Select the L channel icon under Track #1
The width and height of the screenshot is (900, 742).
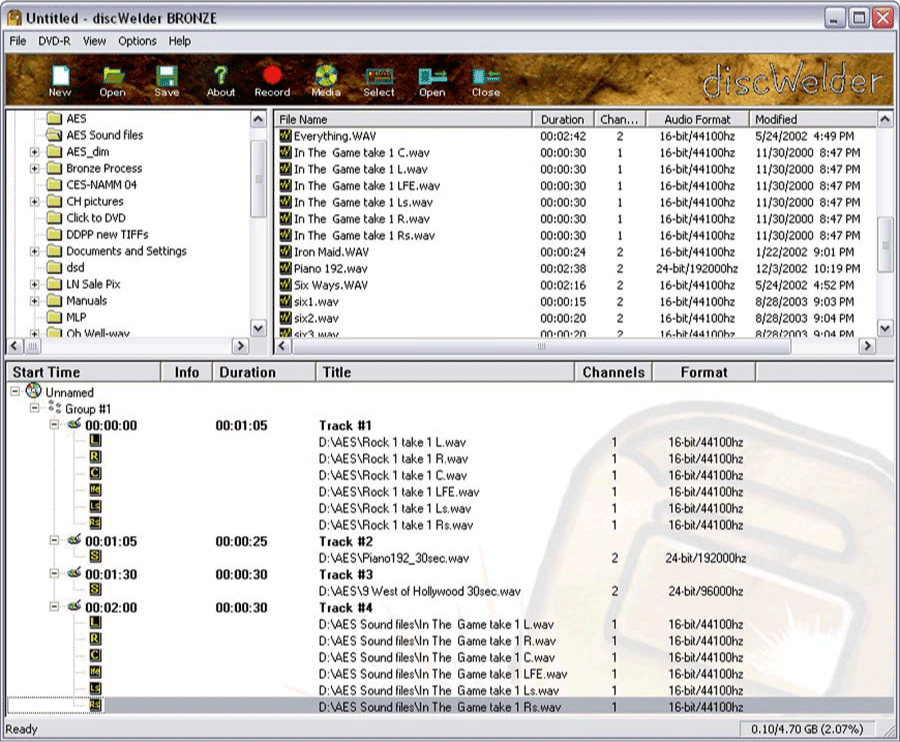pos(95,441)
